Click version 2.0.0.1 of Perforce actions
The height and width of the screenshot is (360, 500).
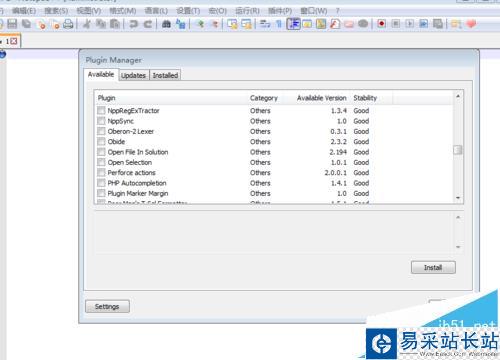[x=336, y=173]
